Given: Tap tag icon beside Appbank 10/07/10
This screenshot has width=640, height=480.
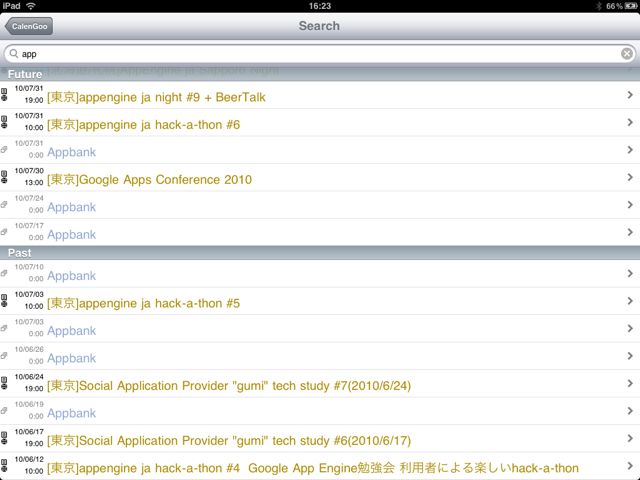Looking at the screenshot, I should point(4,273).
